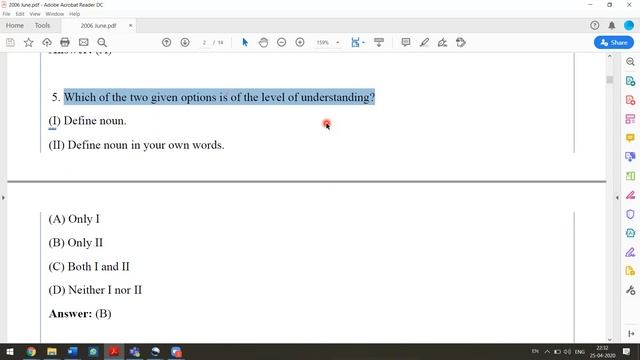This screenshot has width=640, height=360.
Task: Click the page number field
Action: 204,42
